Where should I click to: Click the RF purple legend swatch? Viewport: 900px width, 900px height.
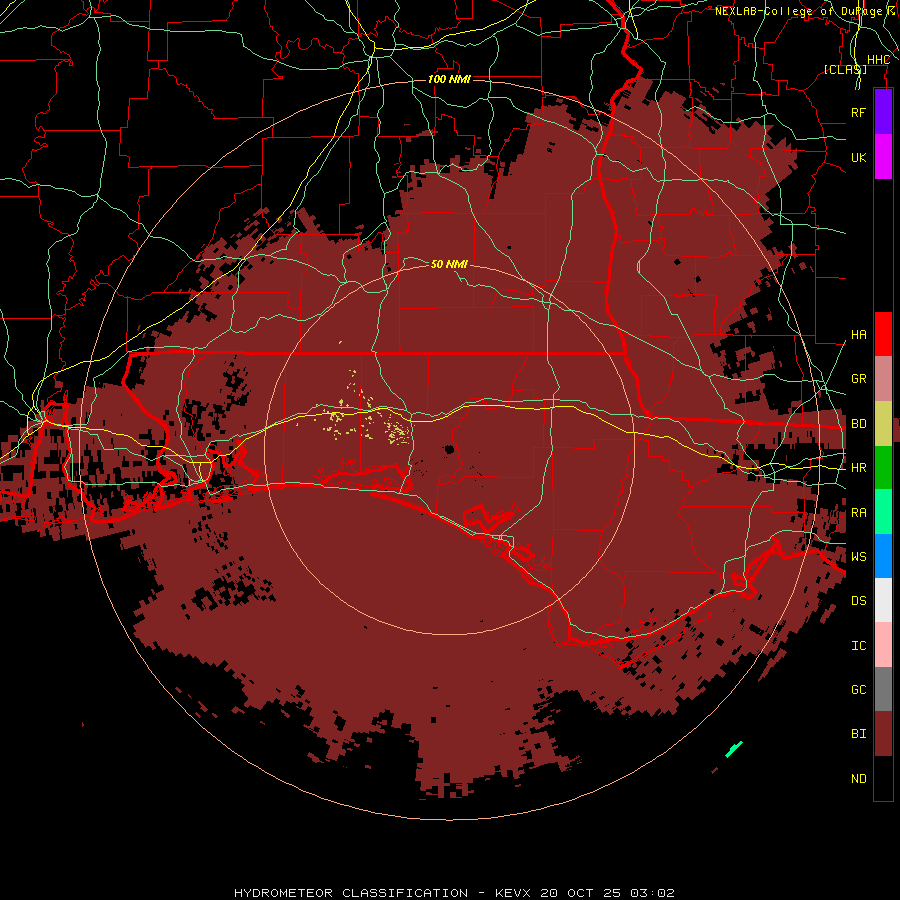pos(883,112)
